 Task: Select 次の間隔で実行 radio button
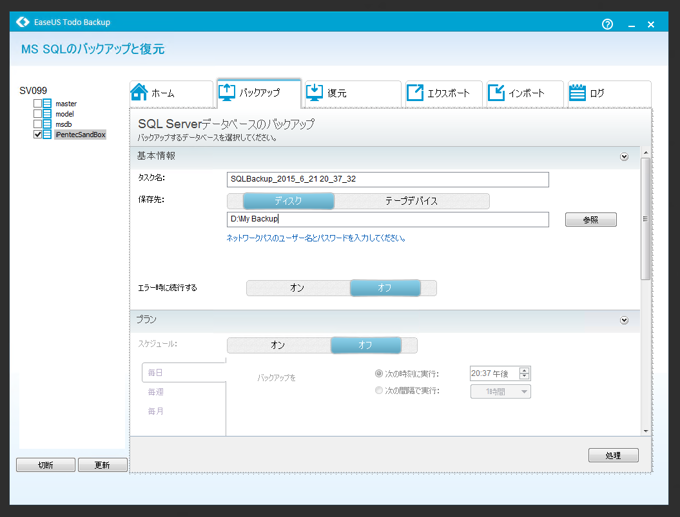coord(379,390)
